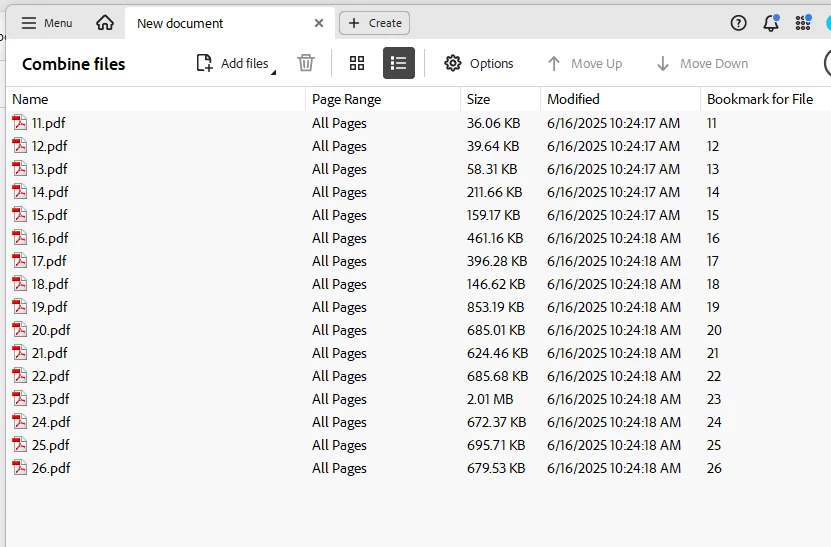This screenshot has width=831, height=547.
Task: Select the 22.pdf file name
Action: (x=50, y=376)
